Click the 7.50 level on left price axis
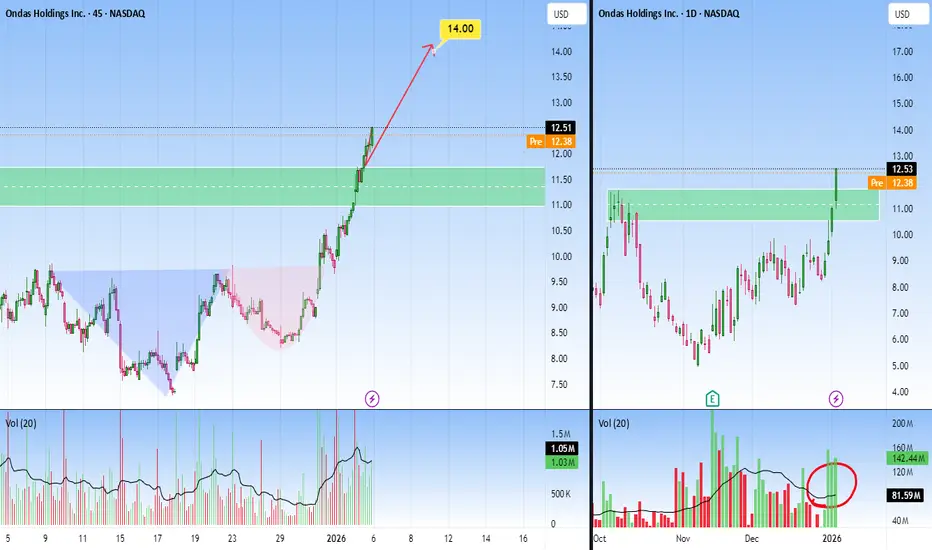This screenshot has width=932, height=550. [x=559, y=385]
